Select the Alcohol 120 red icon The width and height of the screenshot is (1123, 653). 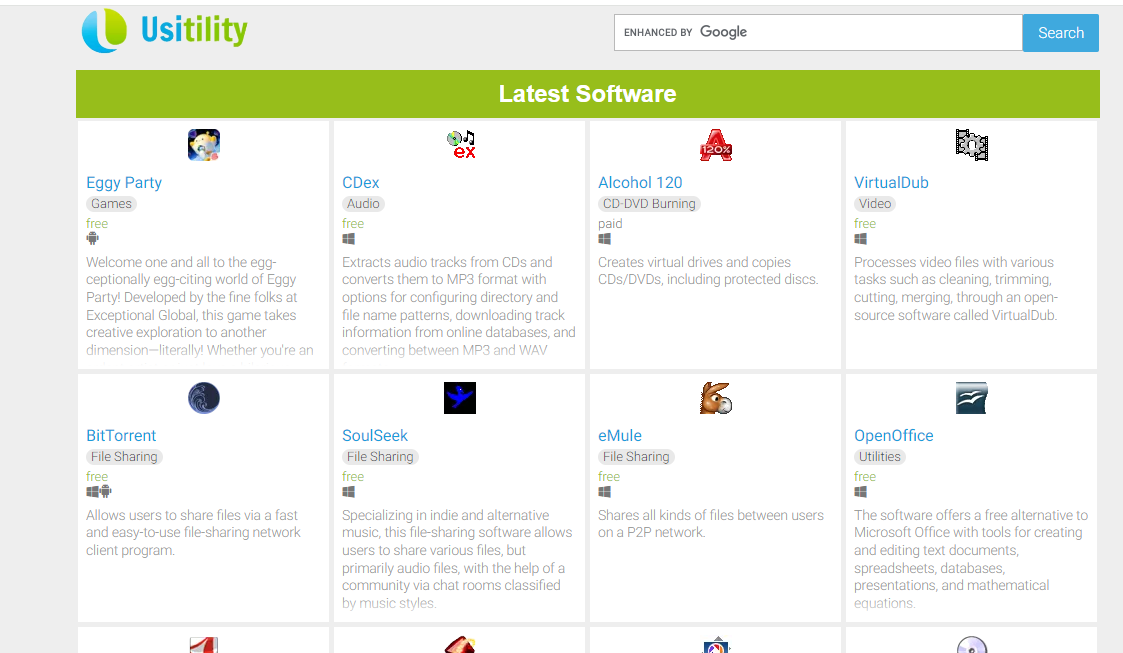click(x=716, y=145)
